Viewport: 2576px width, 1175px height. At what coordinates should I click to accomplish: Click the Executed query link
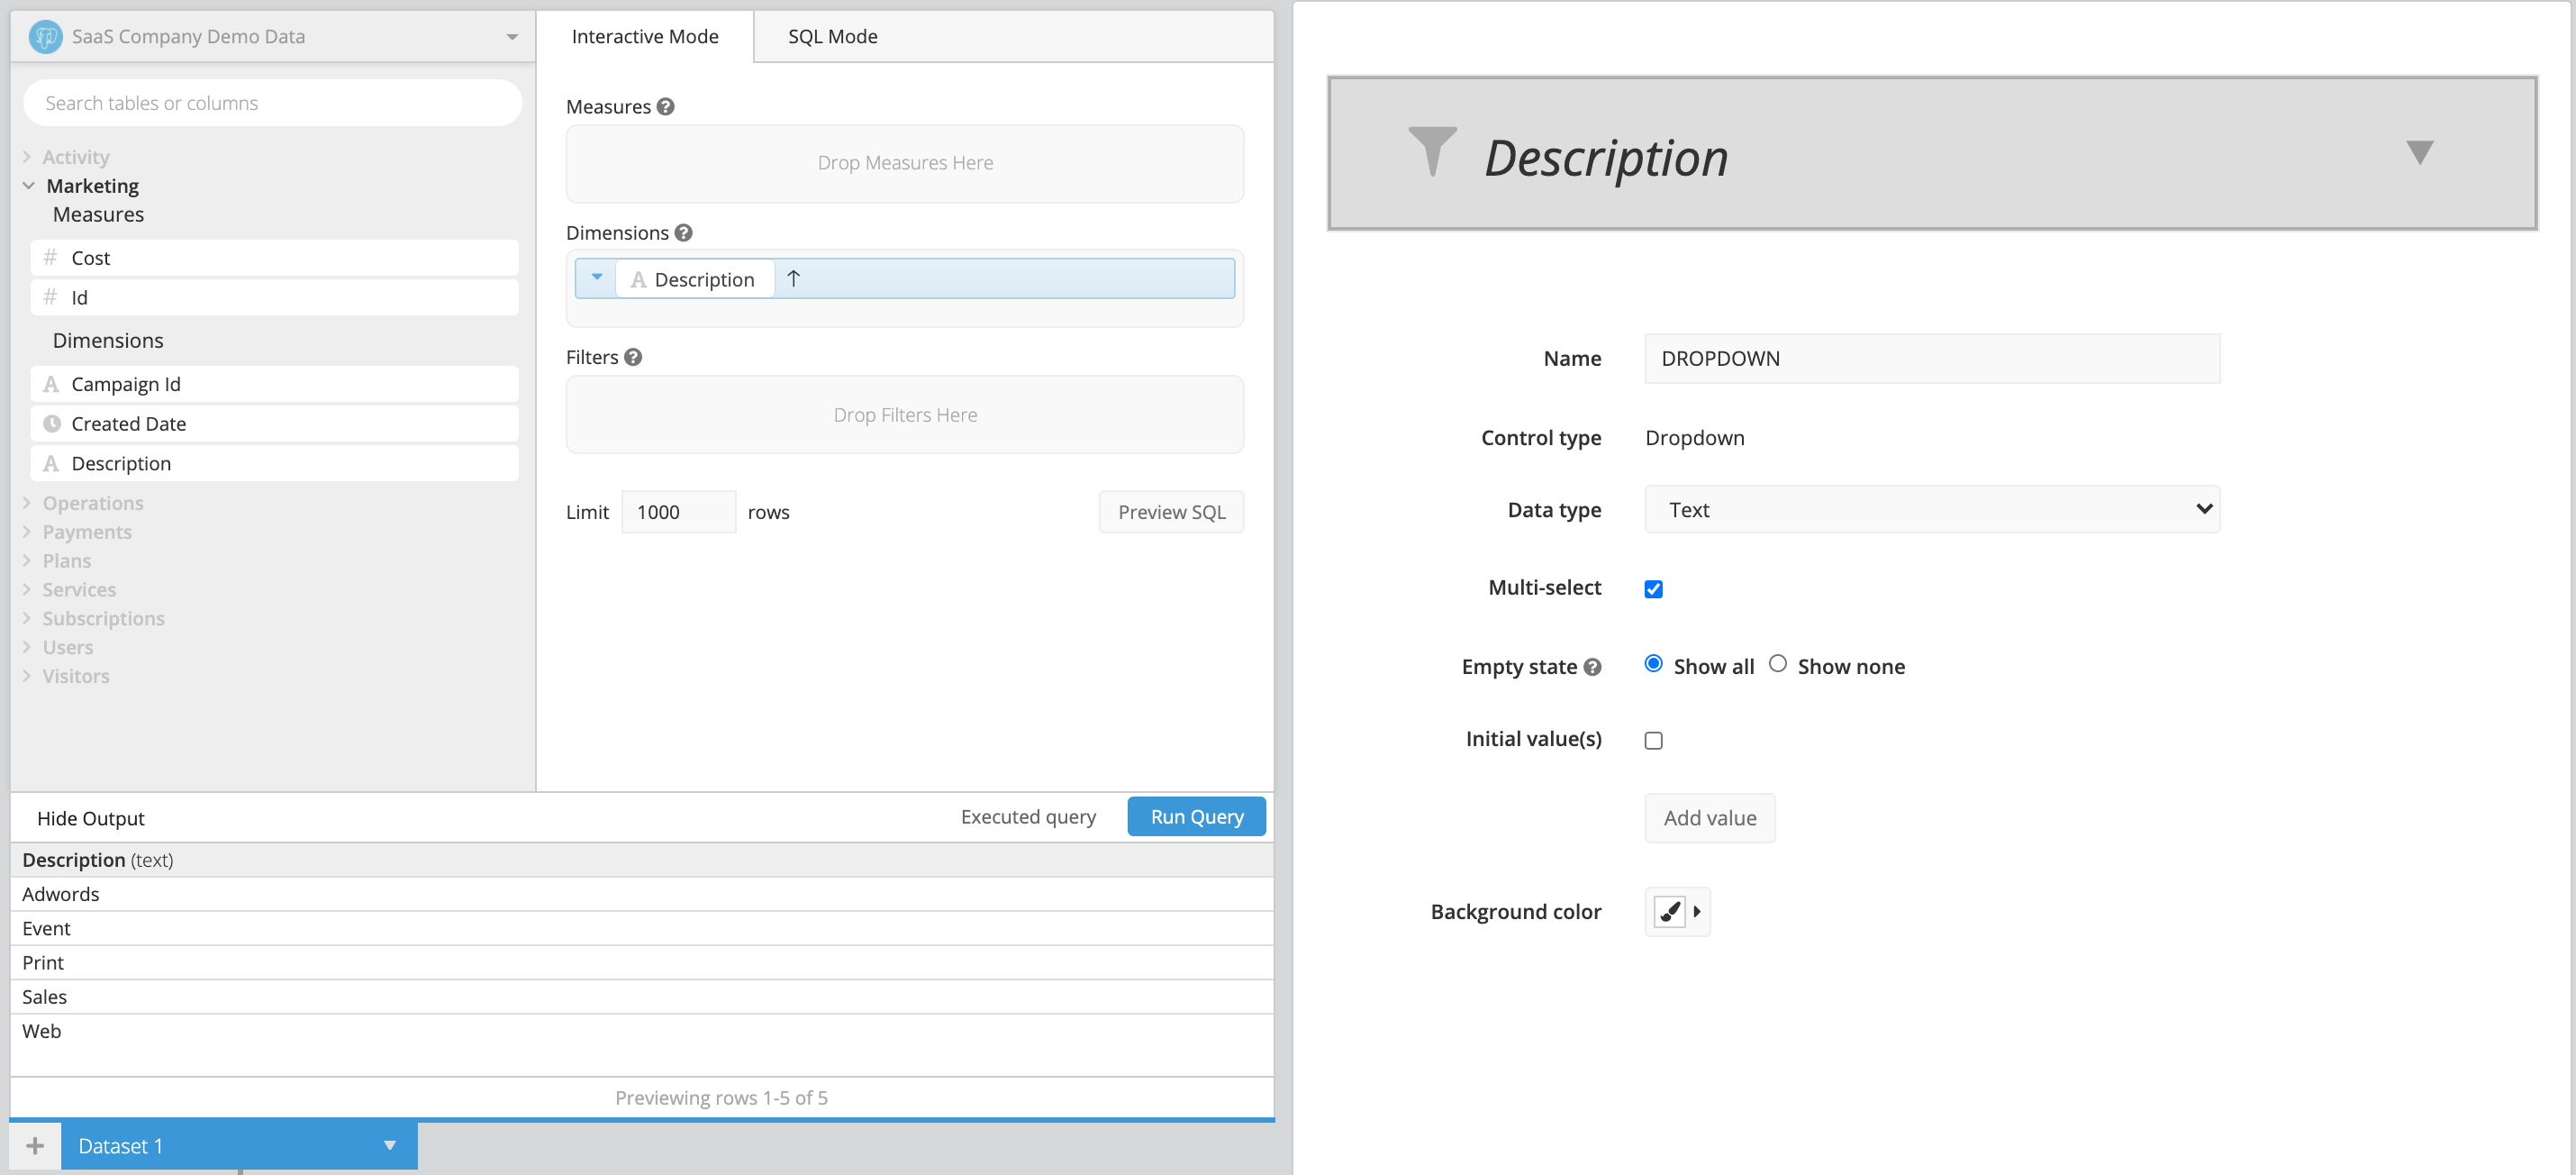(1028, 817)
